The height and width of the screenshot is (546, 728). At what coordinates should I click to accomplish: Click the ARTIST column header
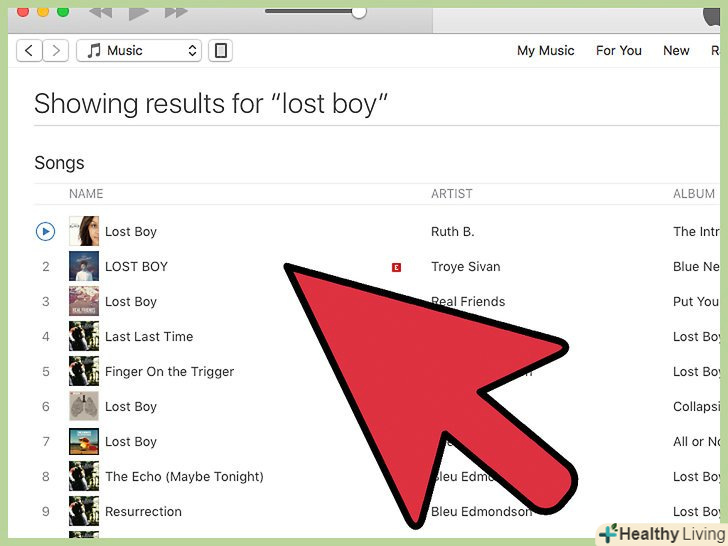(452, 194)
